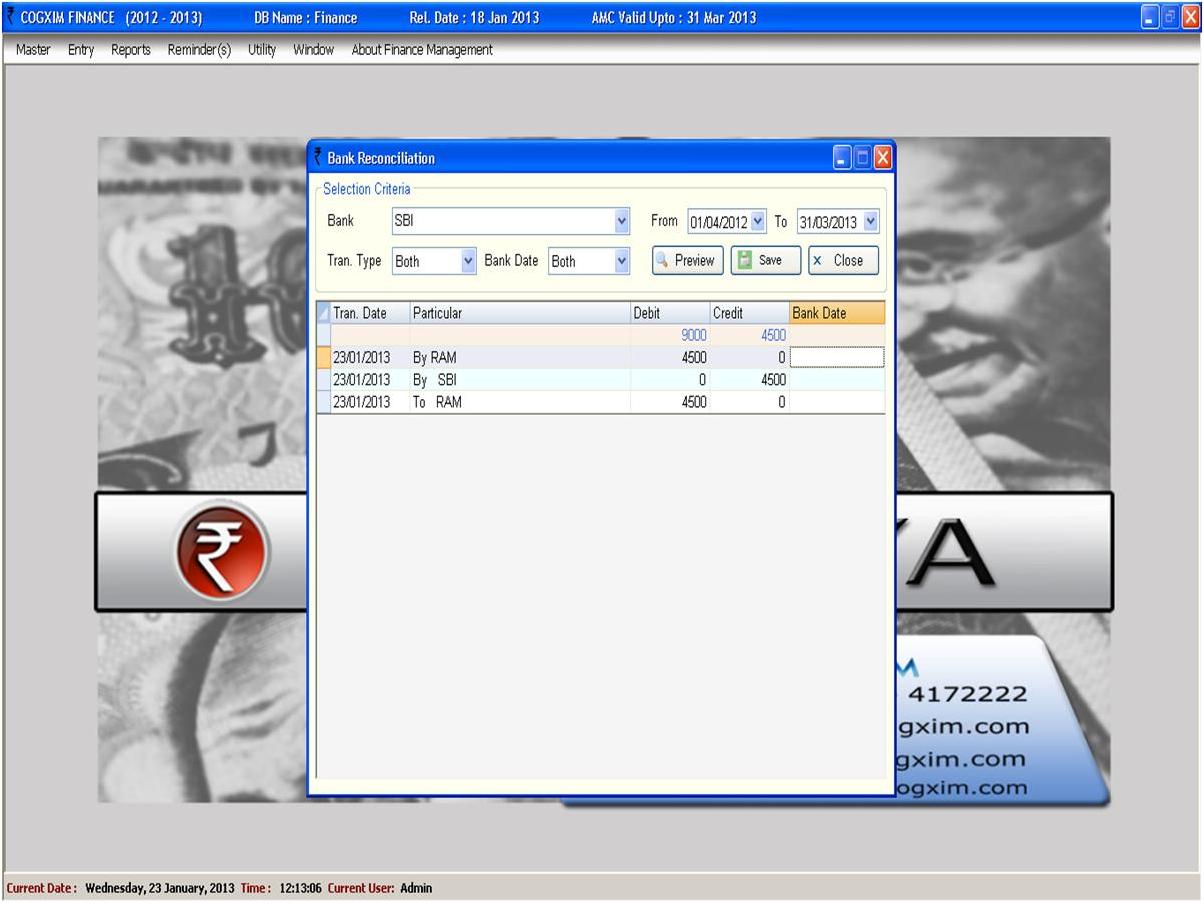The image size is (1204, 904).
Task: Minimize the Bank Reconciliation window
Action: 842,157
